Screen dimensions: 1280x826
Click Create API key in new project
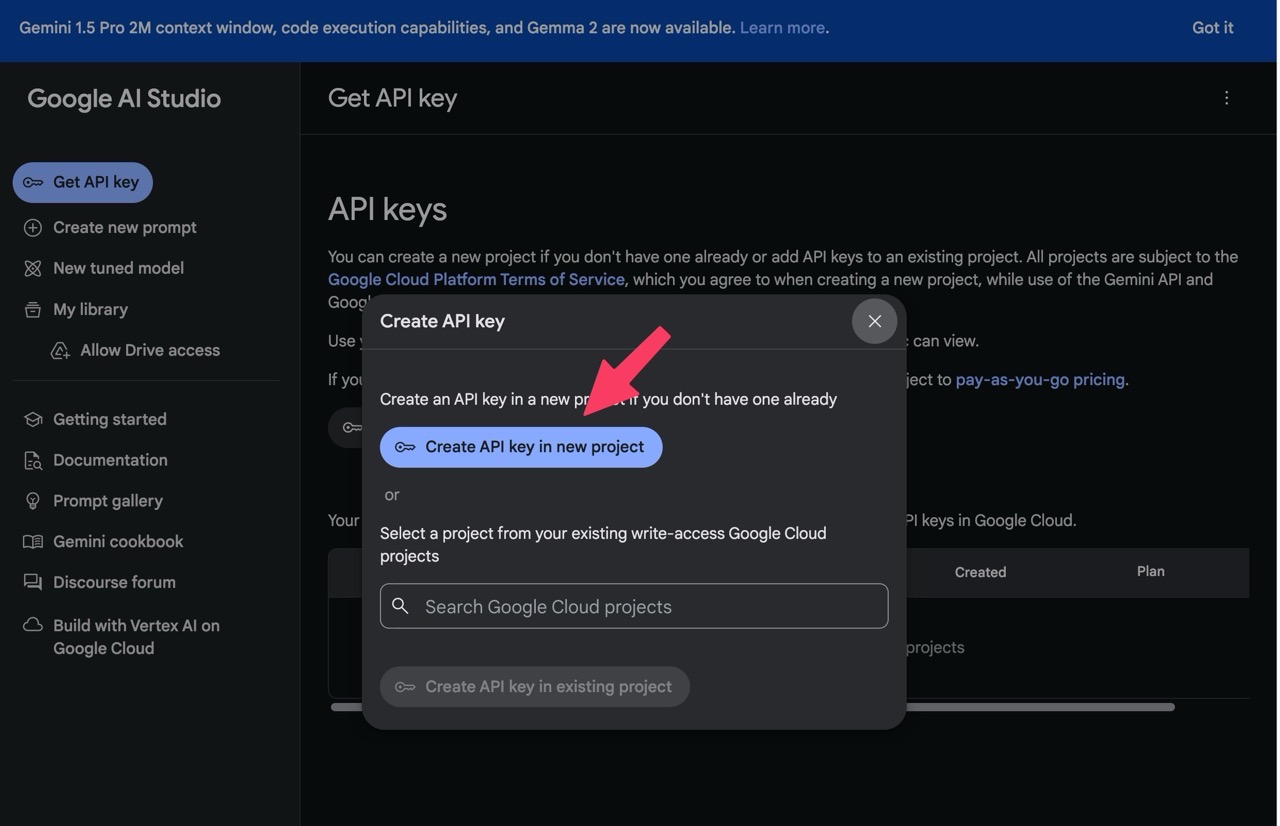tap(521, 447)
